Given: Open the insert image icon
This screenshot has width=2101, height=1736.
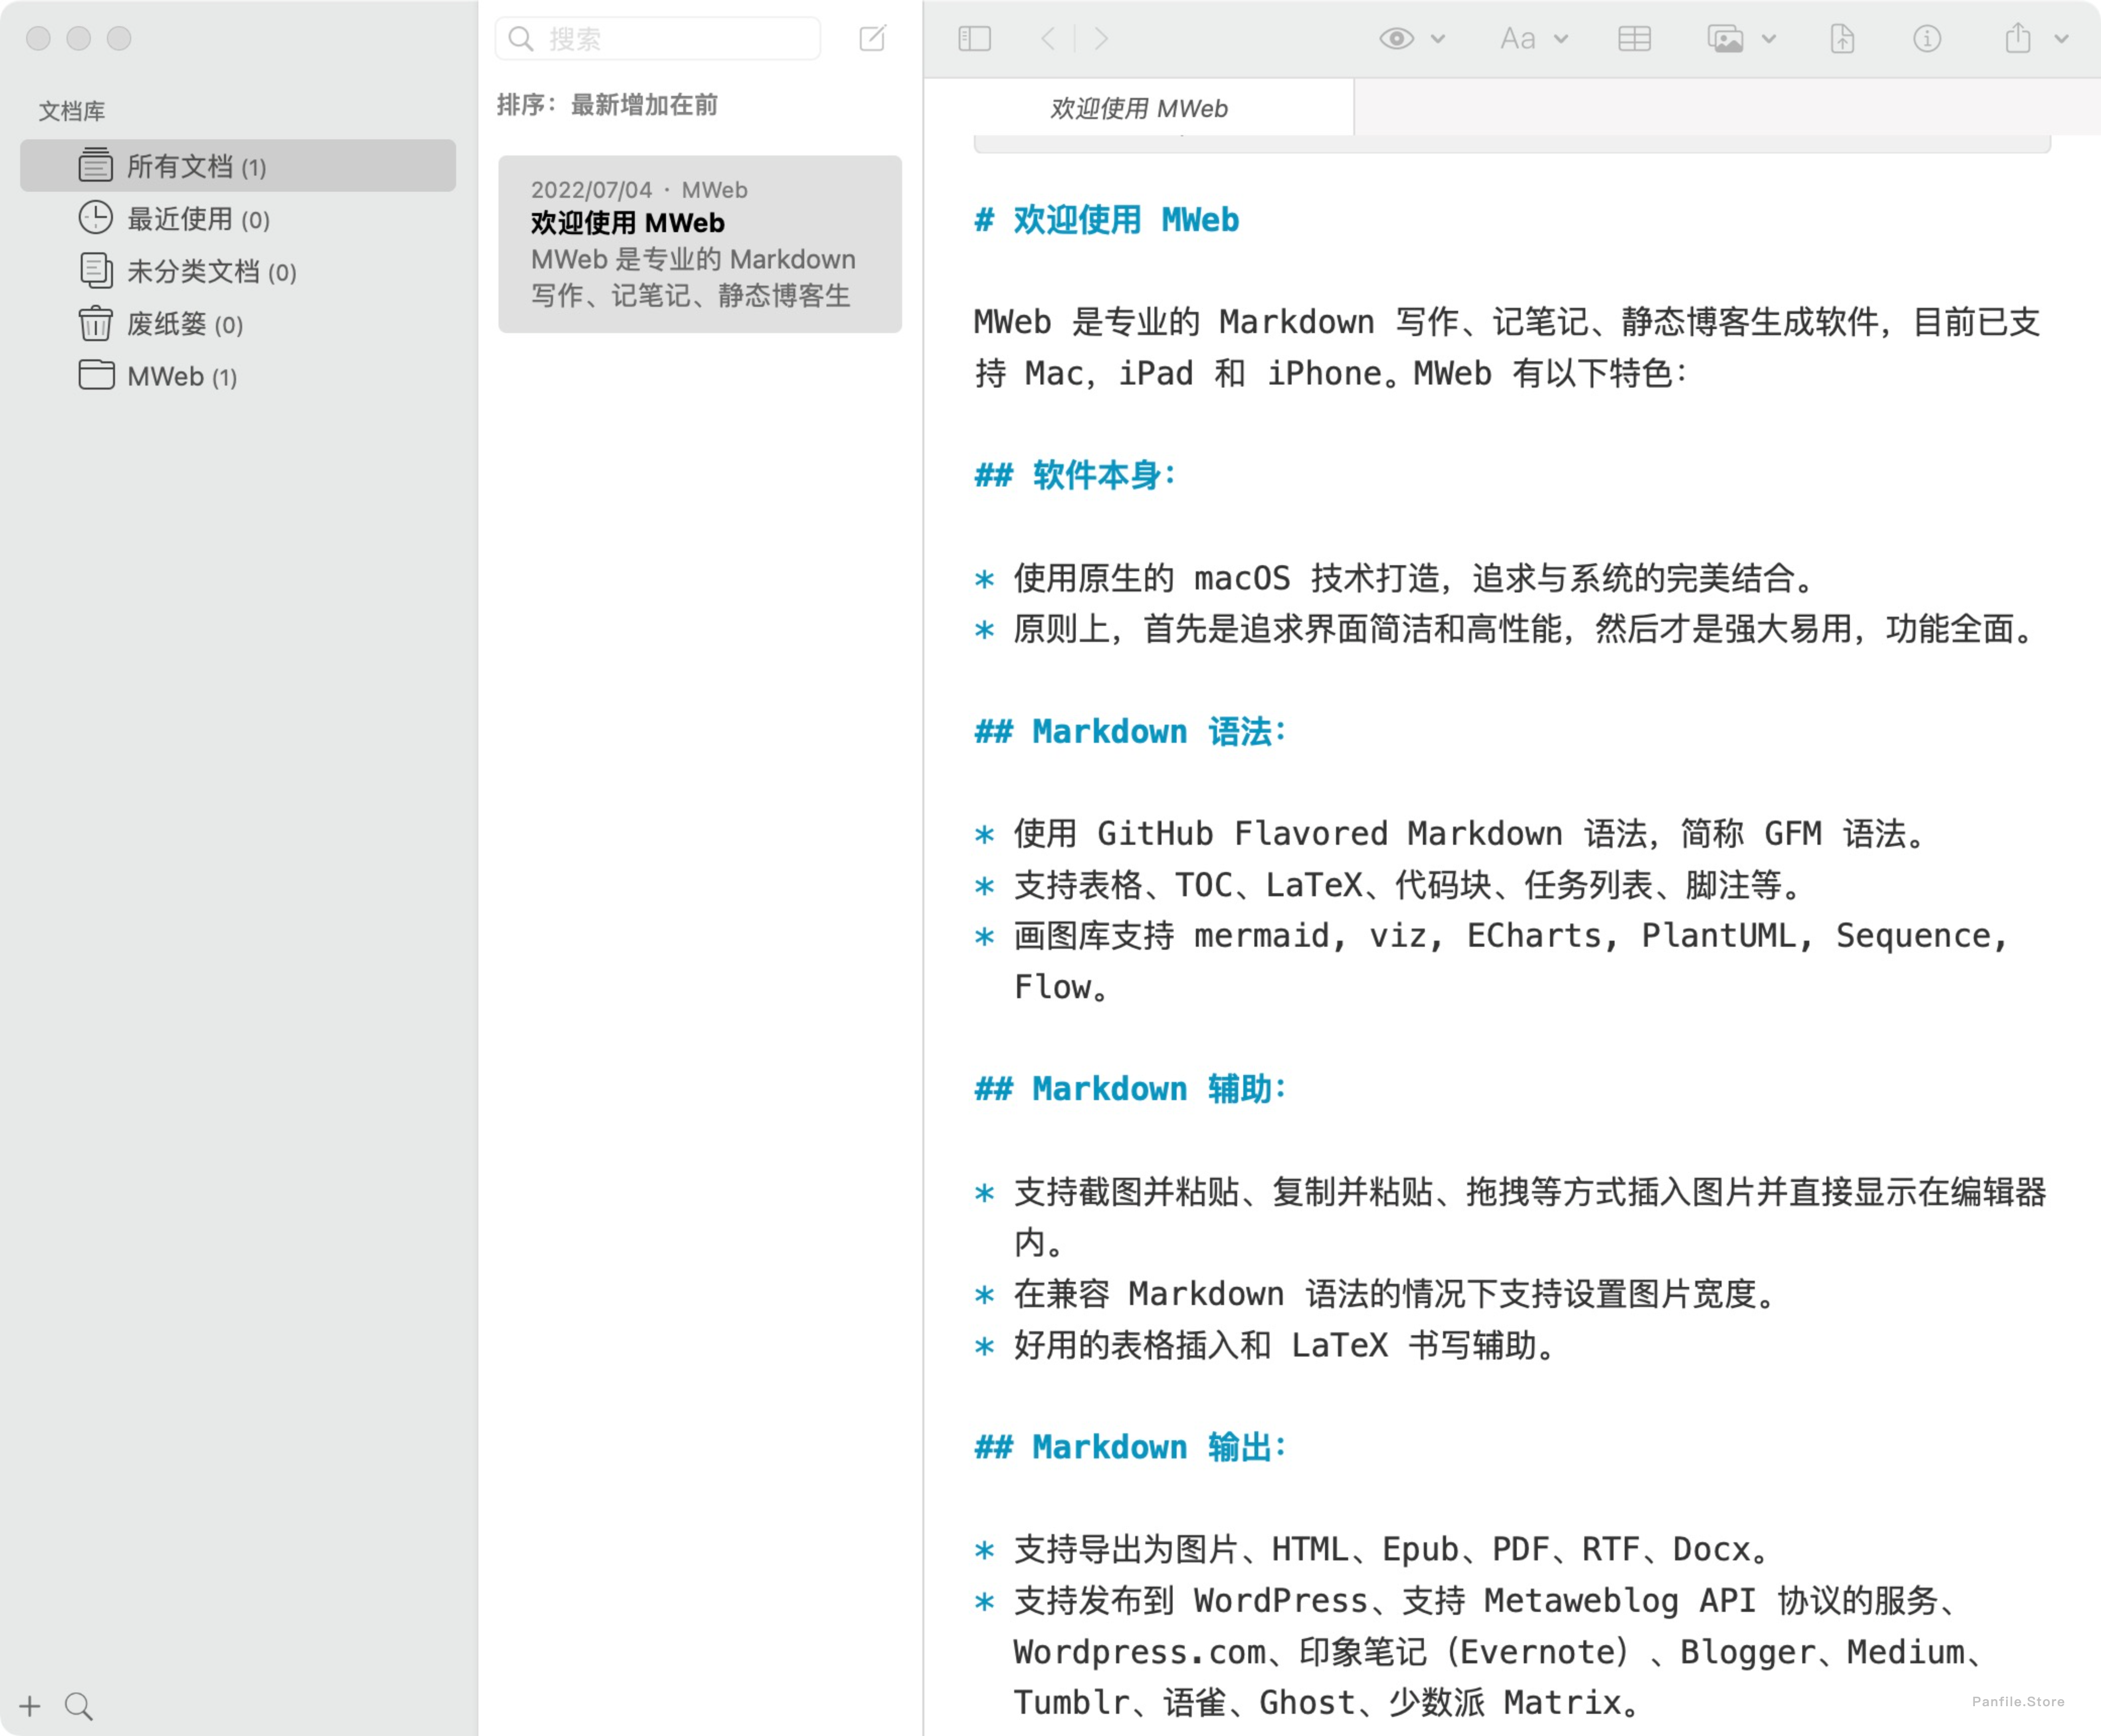Looking at the screenshot, I should (x=1725, y=39).
